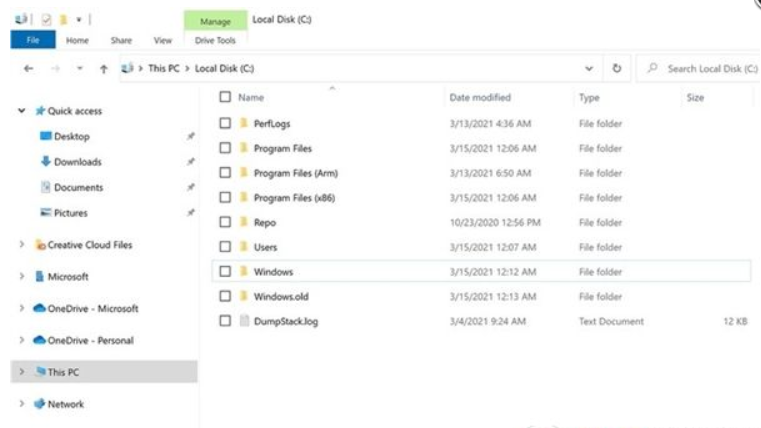Click the OneDrive - Personal cloud icon
The height and width of the screenshot is (428, 761).
[x=40, y=340]
